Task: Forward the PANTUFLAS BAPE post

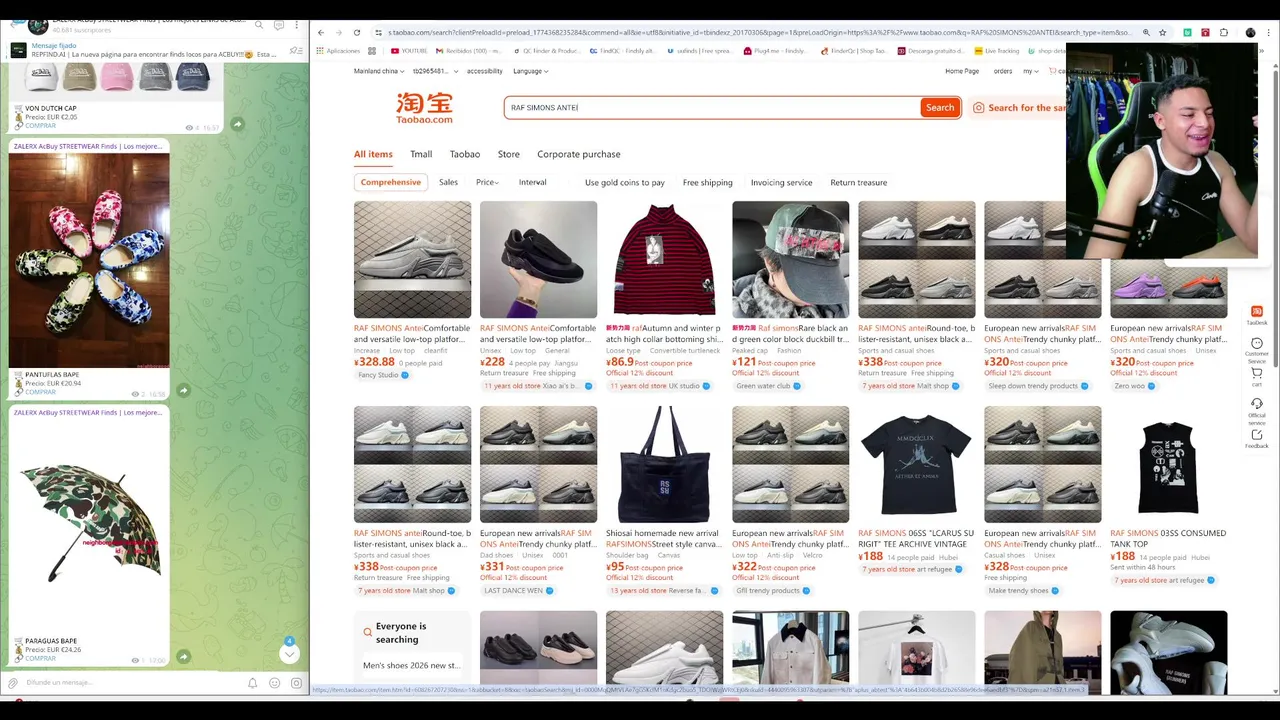Action: (183, 390)
